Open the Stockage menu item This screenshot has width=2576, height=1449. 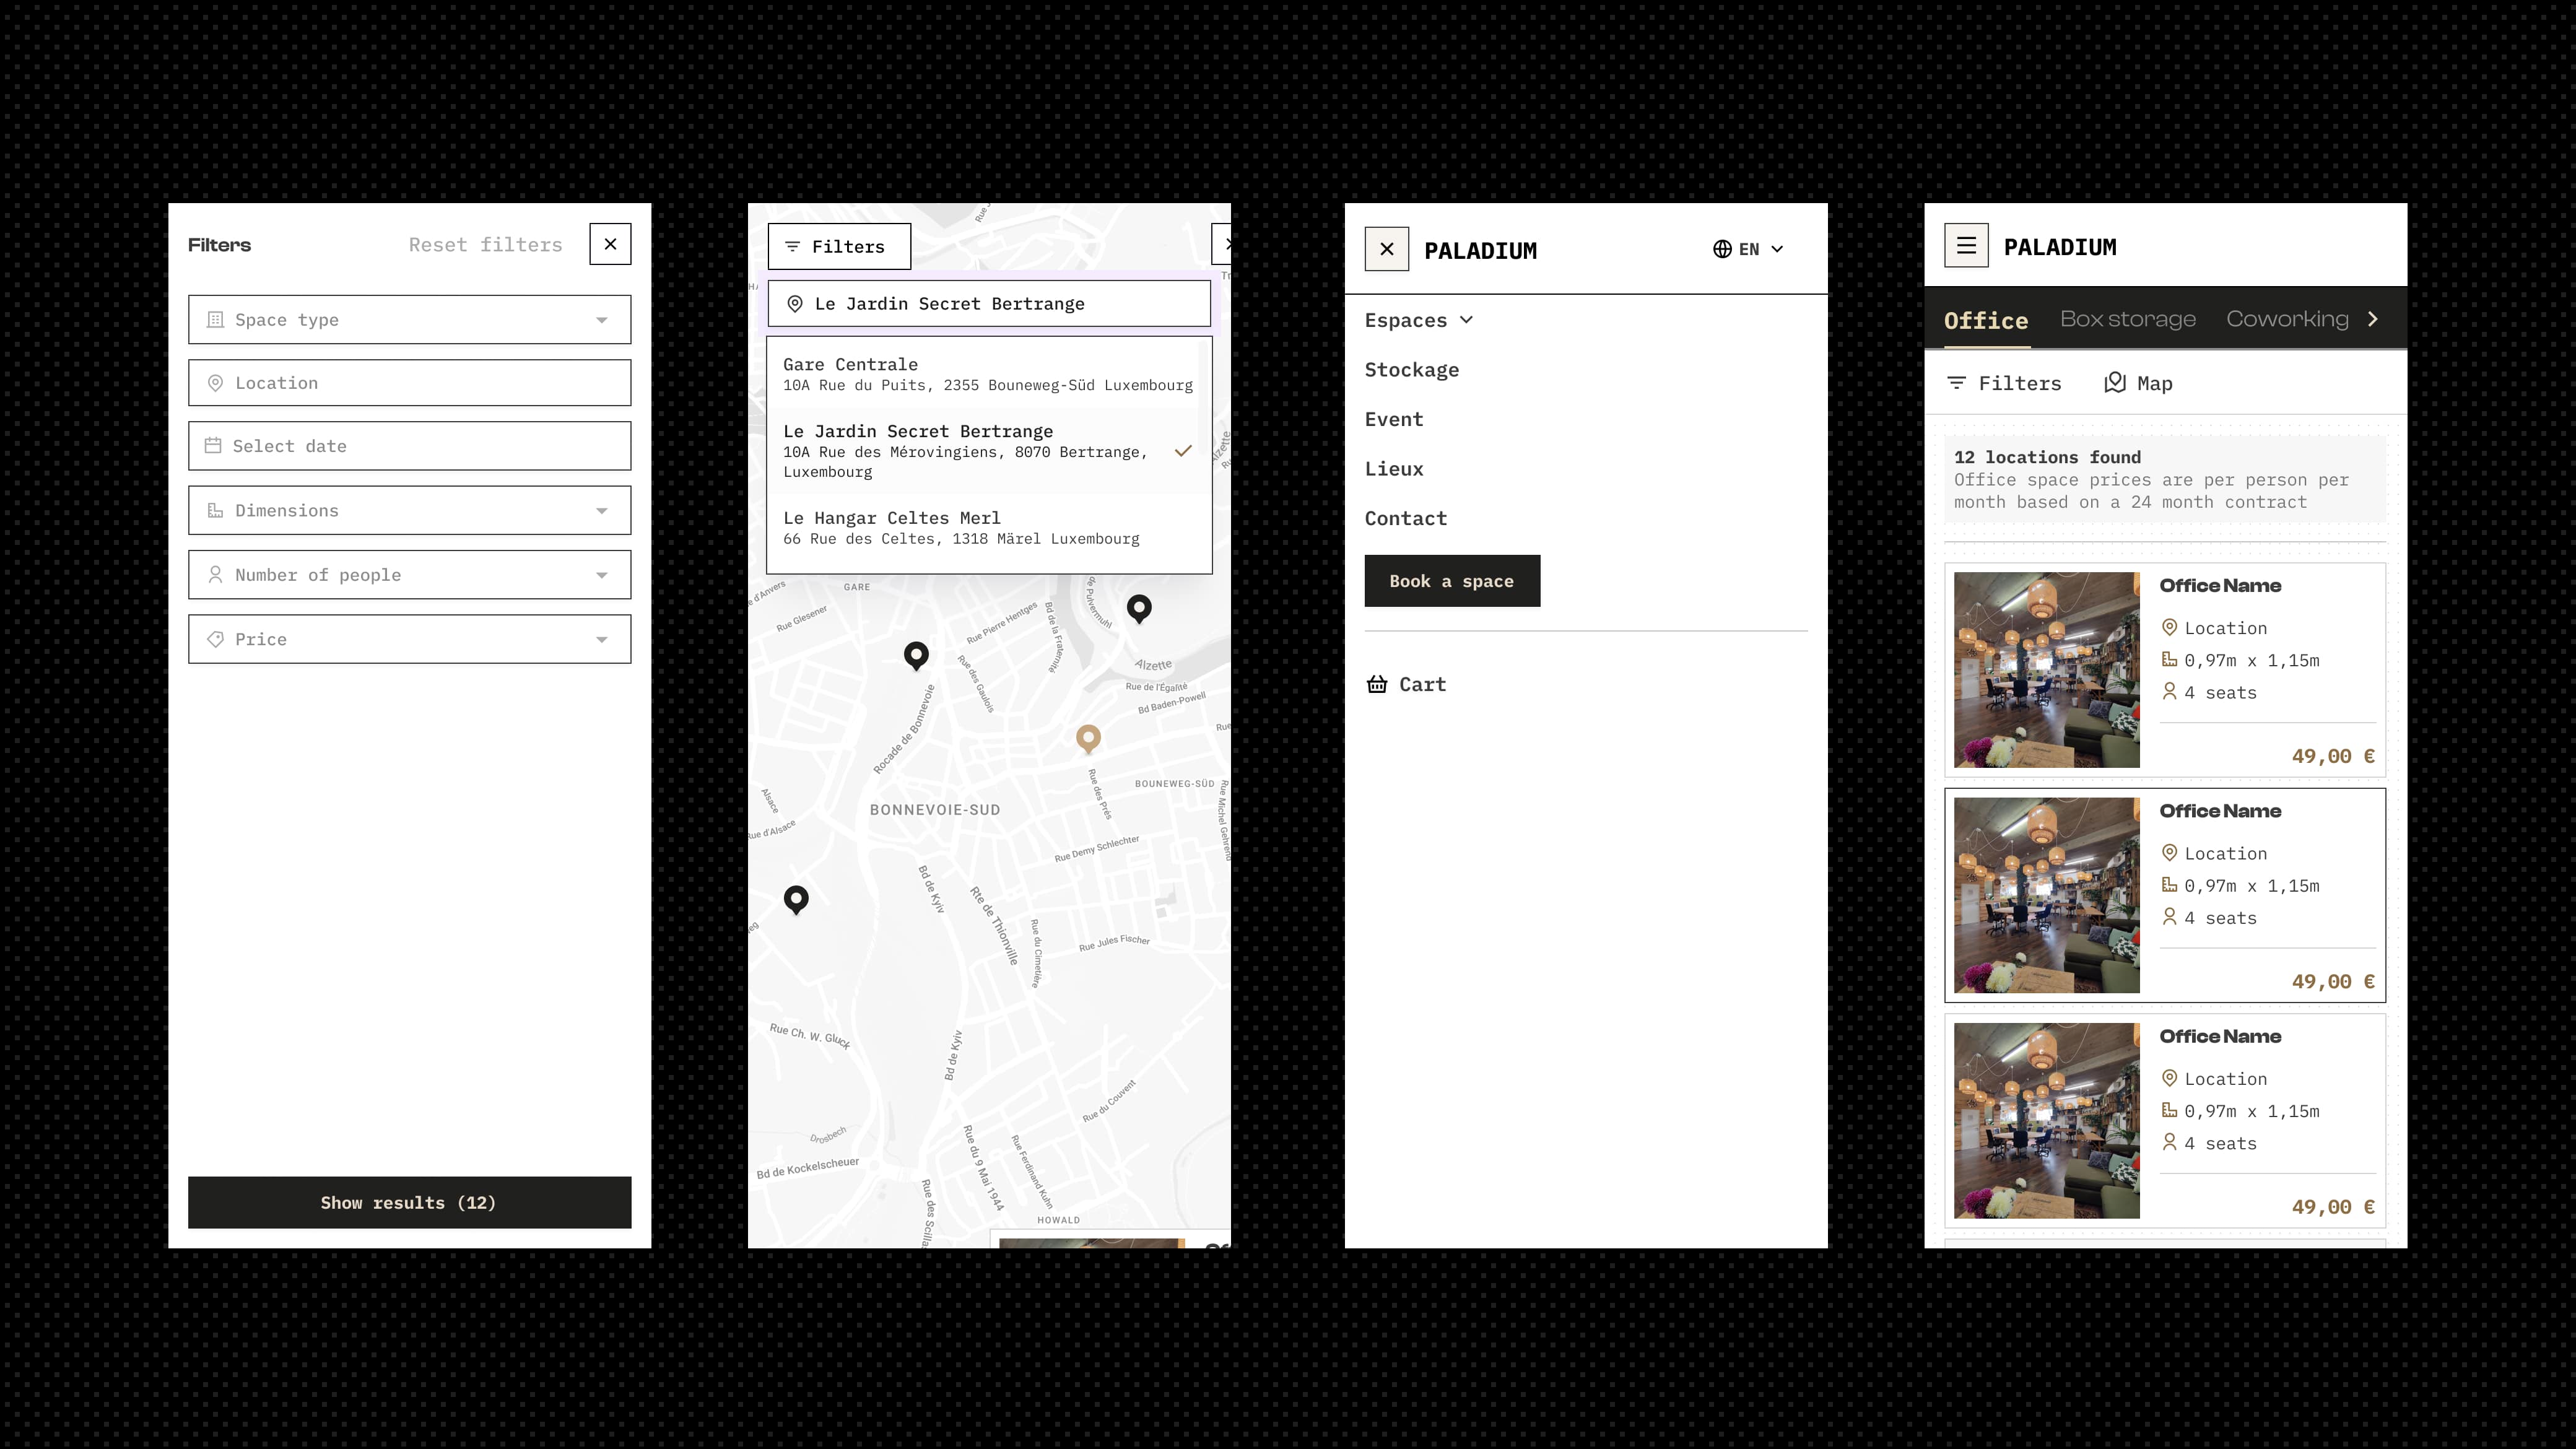(x=1411, y=370)
